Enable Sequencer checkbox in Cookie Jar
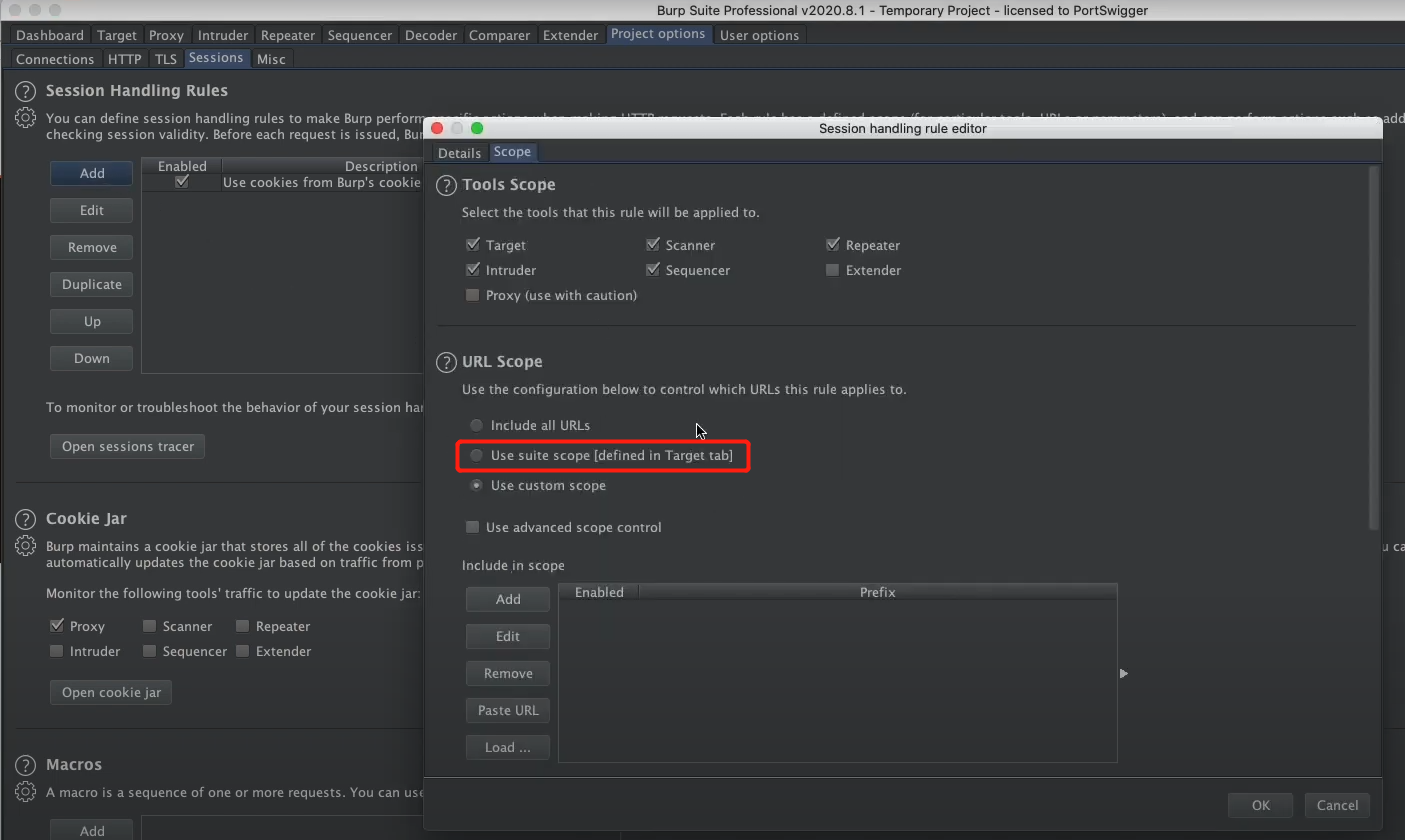1405x840 pixels. click(149, 651)
